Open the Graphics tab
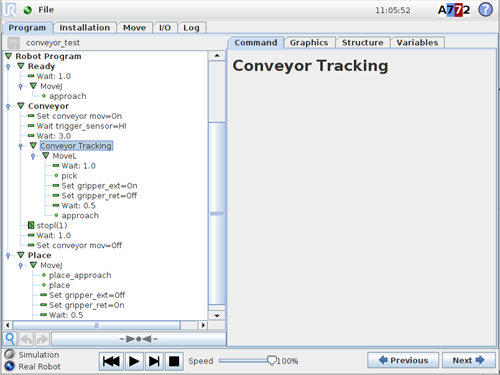500x375 pixels. [x=309, y=43]
